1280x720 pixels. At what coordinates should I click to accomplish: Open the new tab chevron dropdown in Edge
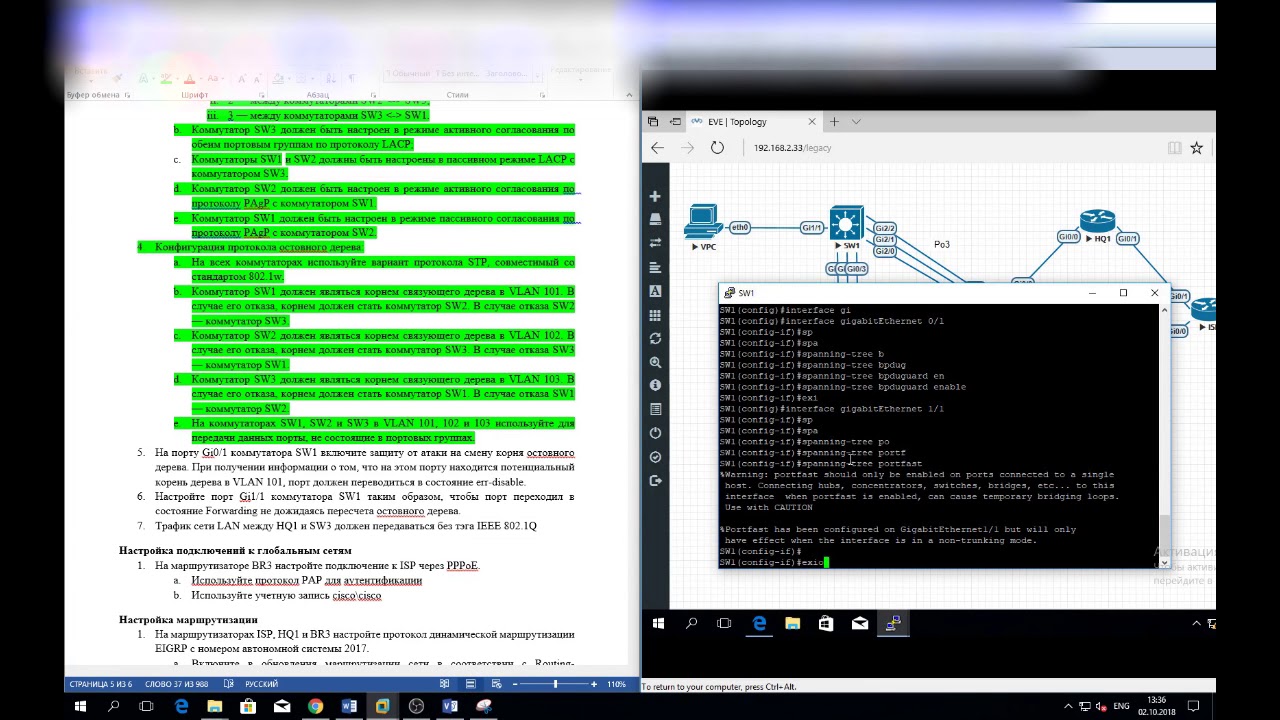coord(856,122)
